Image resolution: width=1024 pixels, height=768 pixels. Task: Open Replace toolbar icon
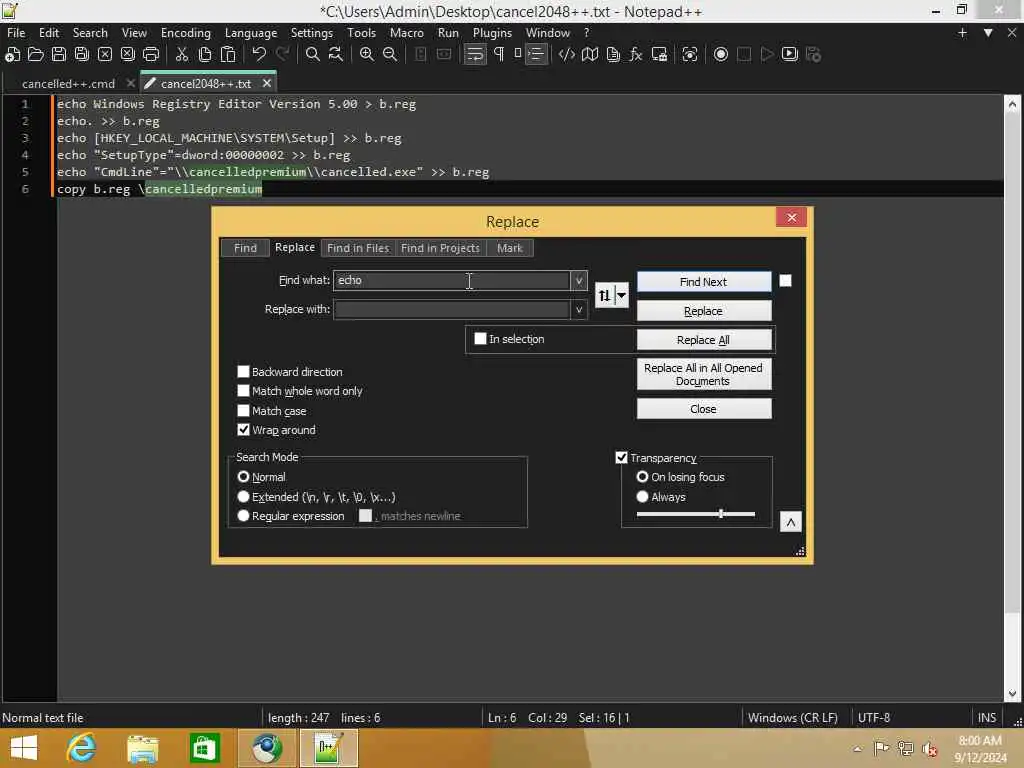coord(336,54)
